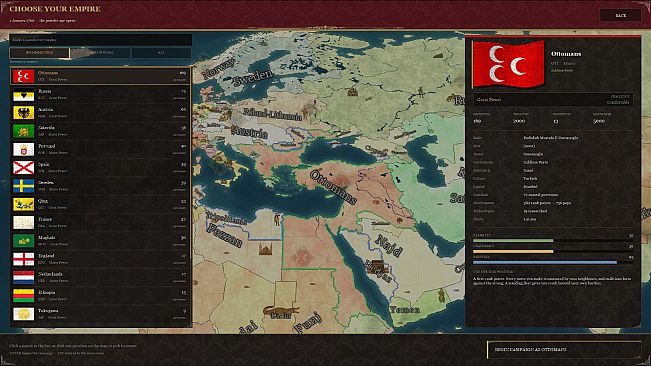Select the Mughals green flag
Viewport: 651px width, 366px height.
(x=23, y=241)
